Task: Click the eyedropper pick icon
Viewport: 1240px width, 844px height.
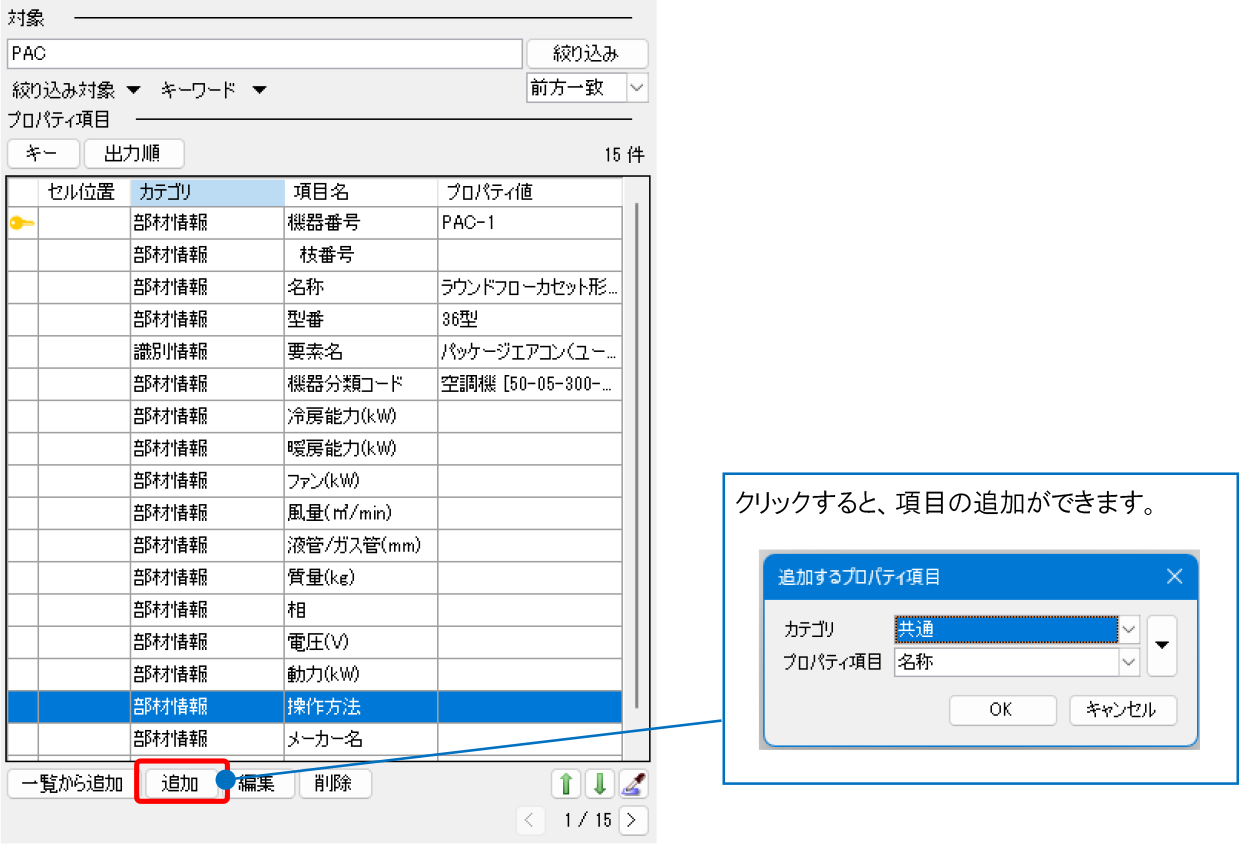Action: click(633, 784)
